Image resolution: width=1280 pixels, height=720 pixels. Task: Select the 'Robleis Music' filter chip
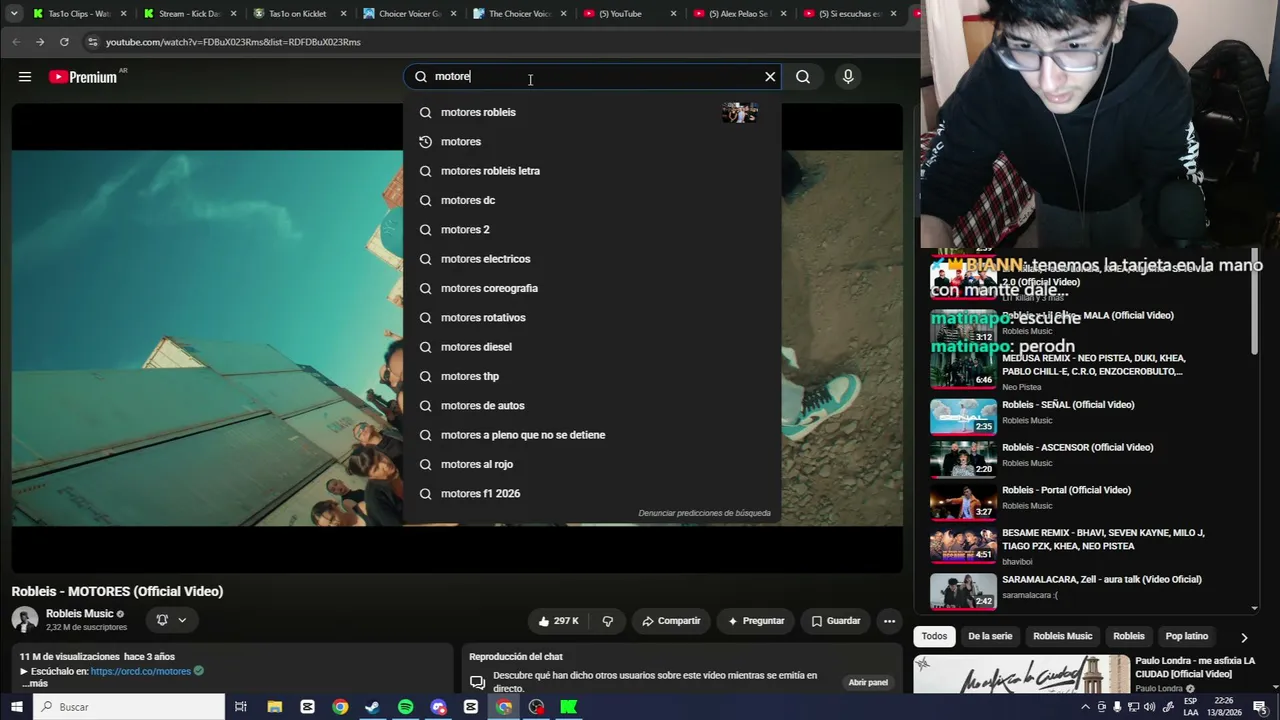point(1062,636)
